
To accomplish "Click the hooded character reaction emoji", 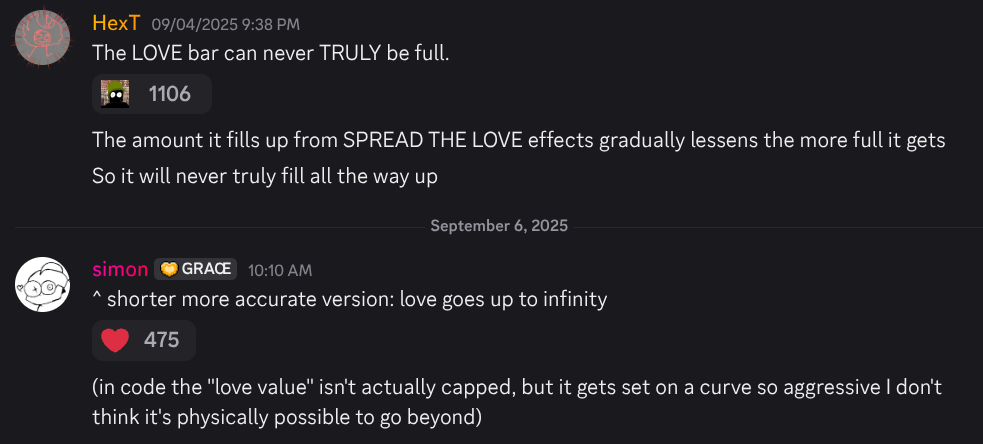I will point(116,95).
